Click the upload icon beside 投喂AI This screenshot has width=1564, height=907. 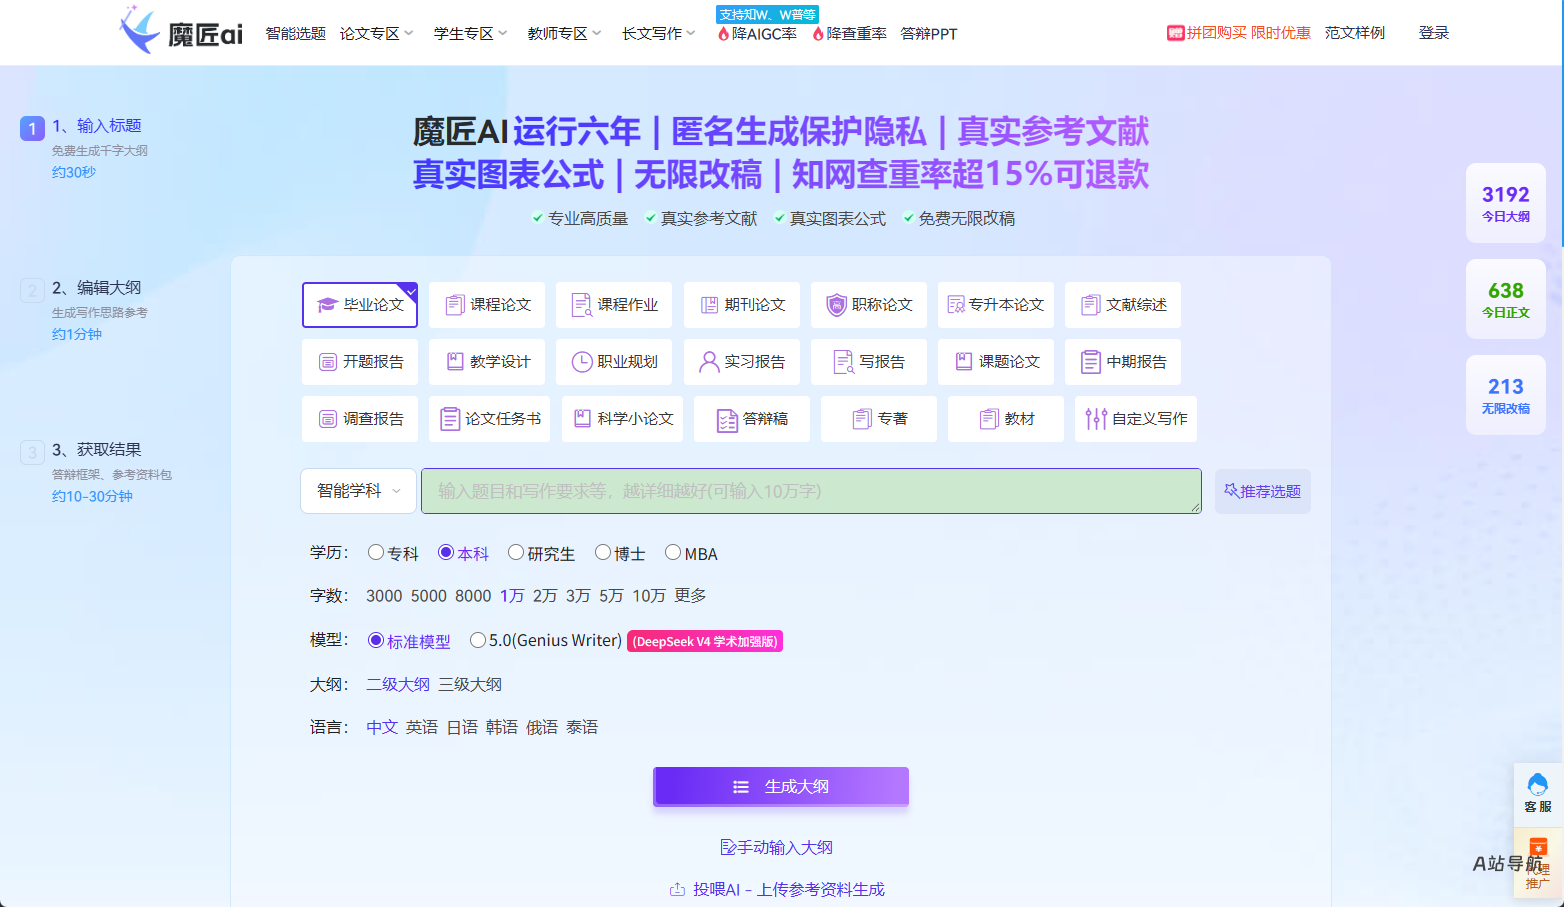pos(677,889)
